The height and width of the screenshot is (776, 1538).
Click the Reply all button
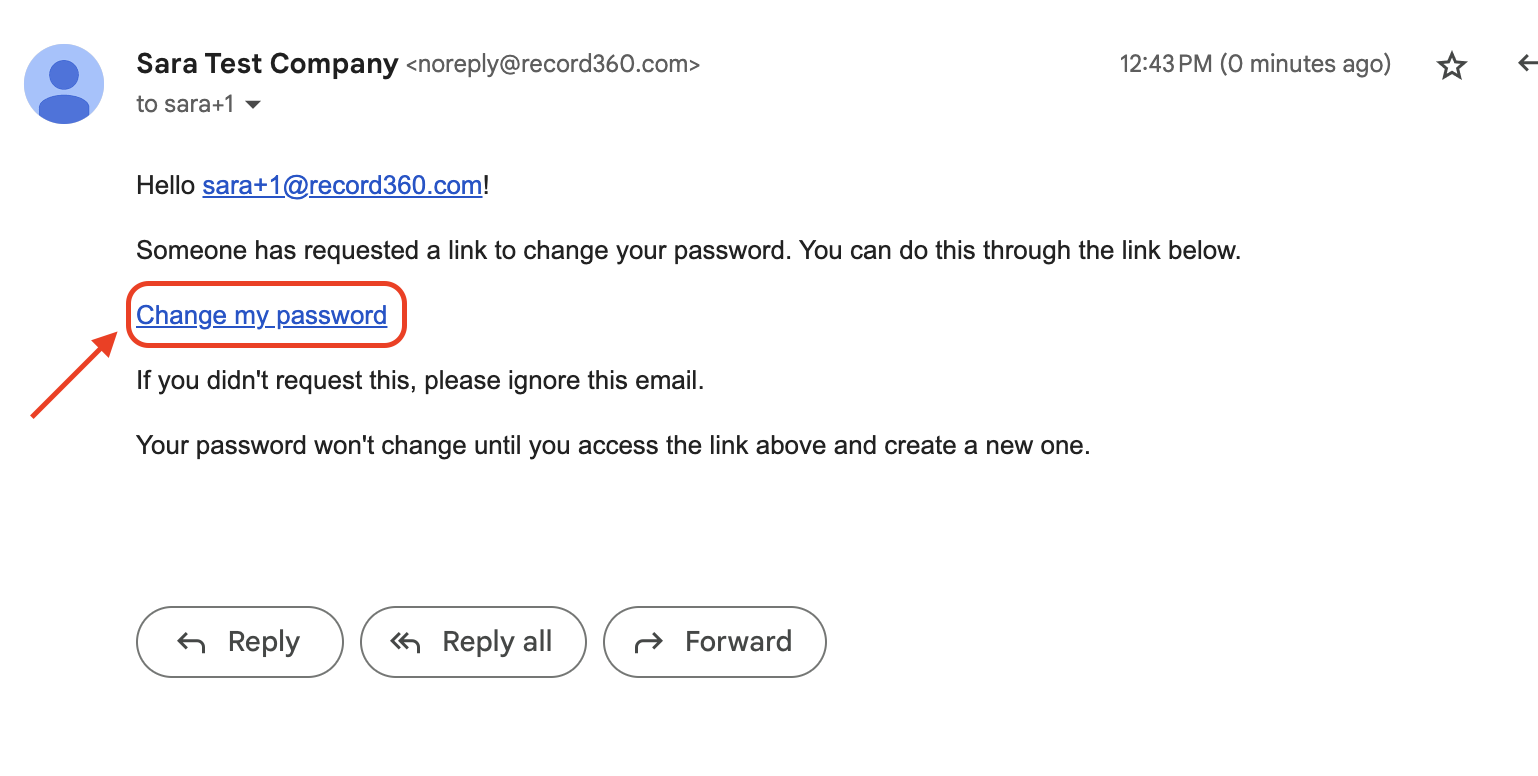click(x=473, y=642)
